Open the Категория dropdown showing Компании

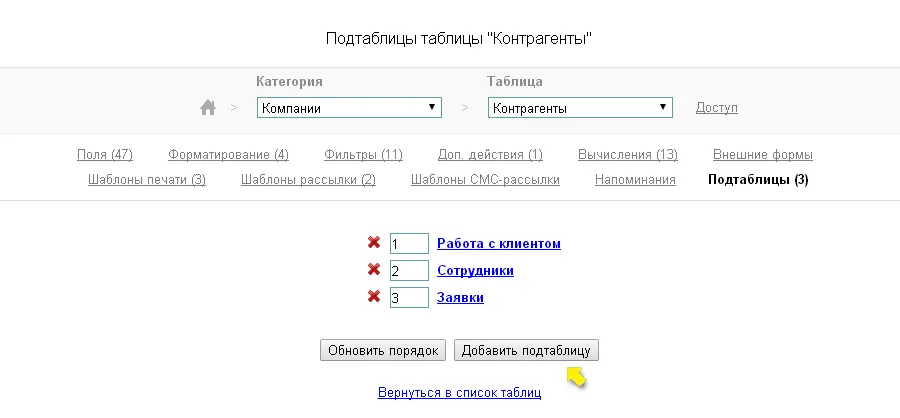349,108
